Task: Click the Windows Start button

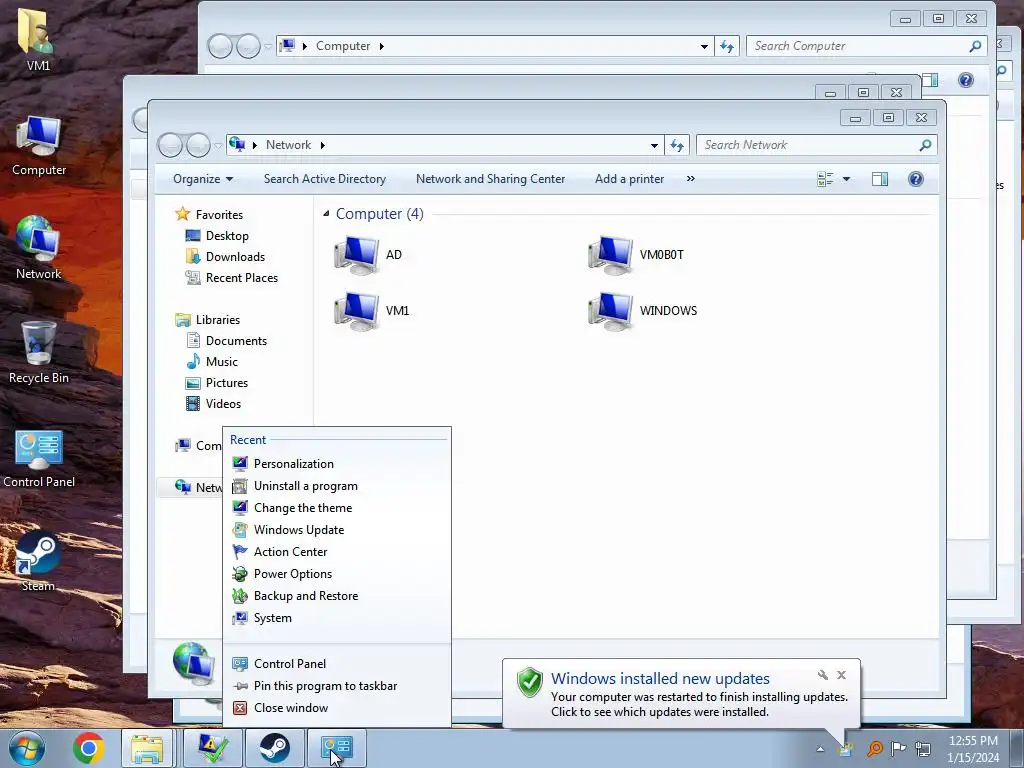Action: click(x=27, y=748)
